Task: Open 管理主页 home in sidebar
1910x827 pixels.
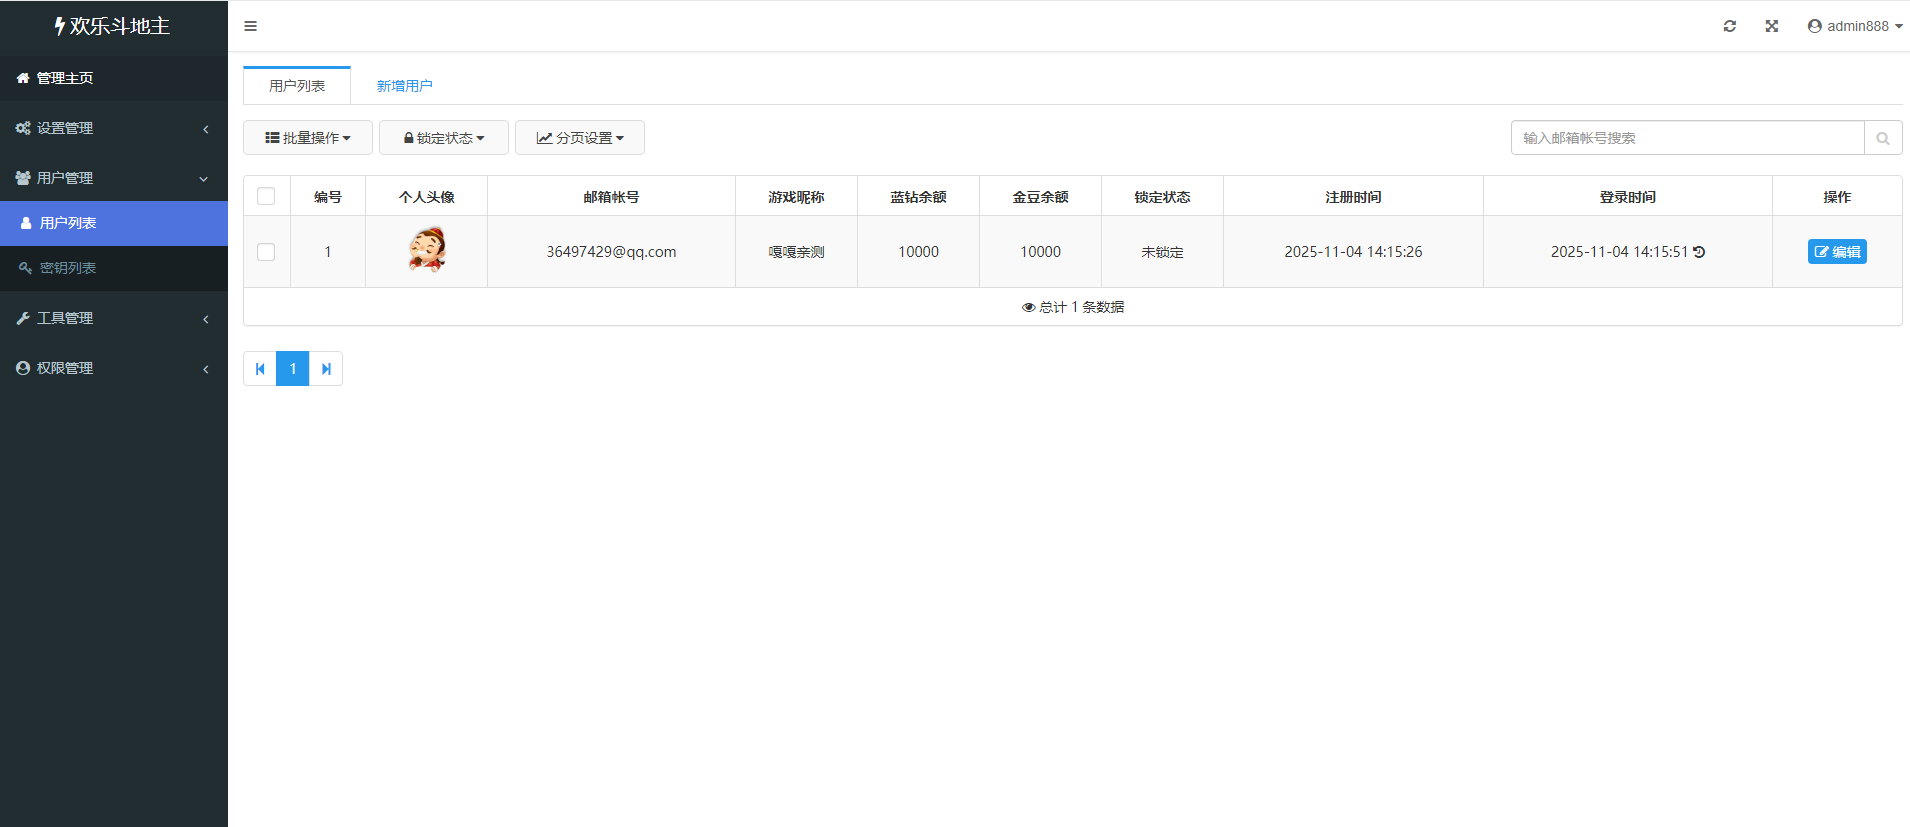Action: tap(65, 78)
